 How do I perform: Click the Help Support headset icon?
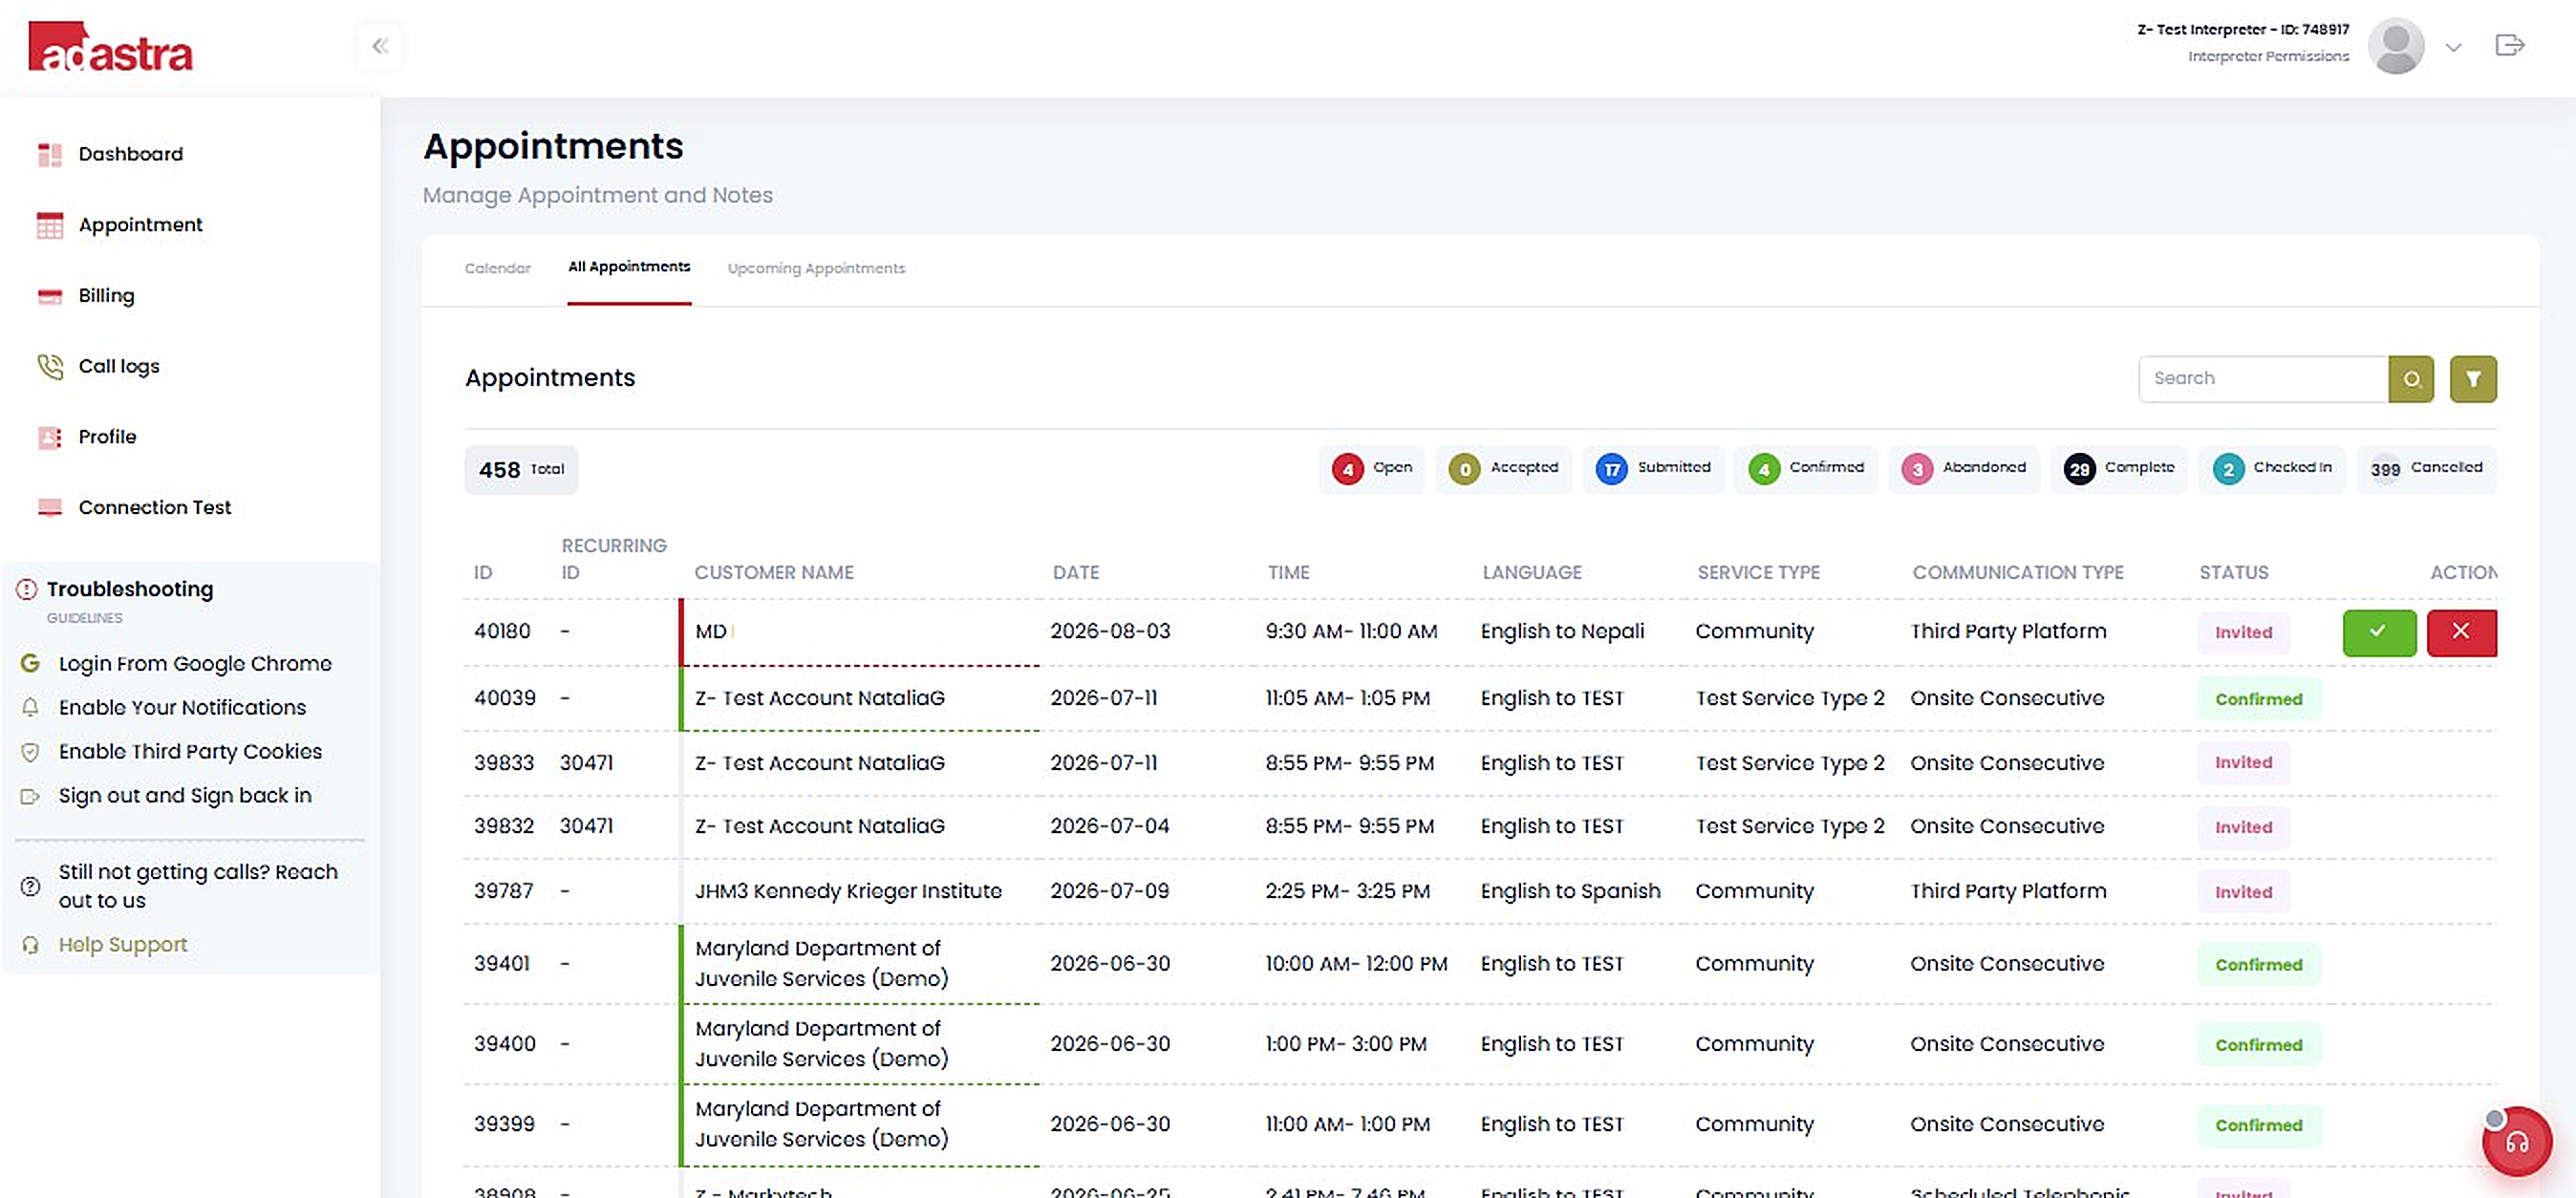(30, 945)
